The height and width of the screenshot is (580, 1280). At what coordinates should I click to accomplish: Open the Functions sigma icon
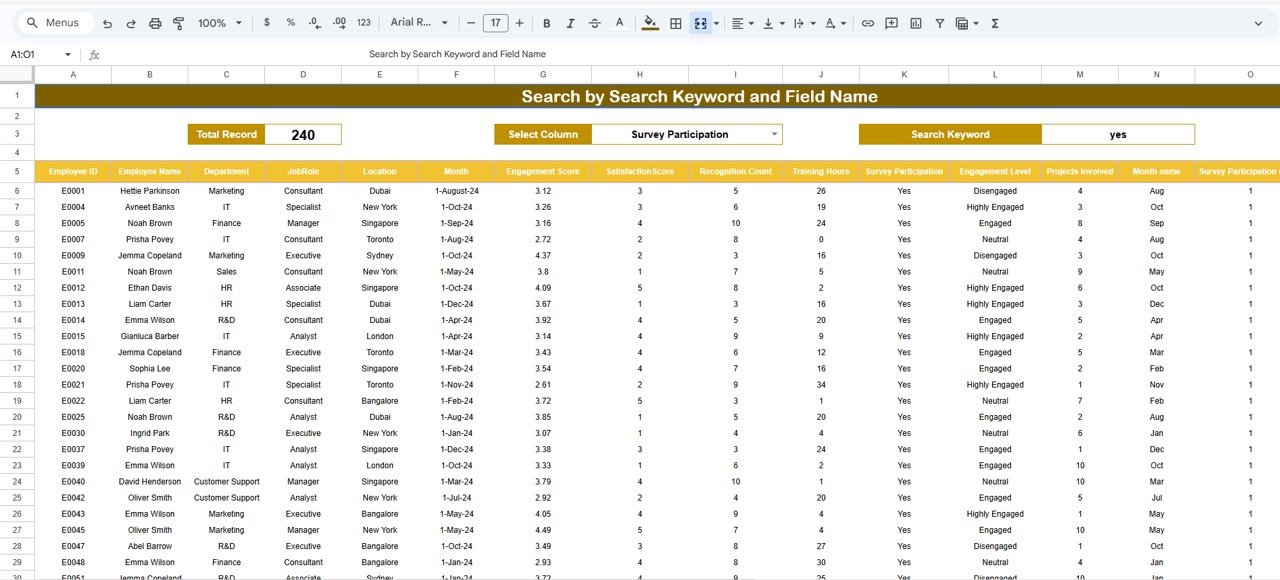[x=995, y=22]
